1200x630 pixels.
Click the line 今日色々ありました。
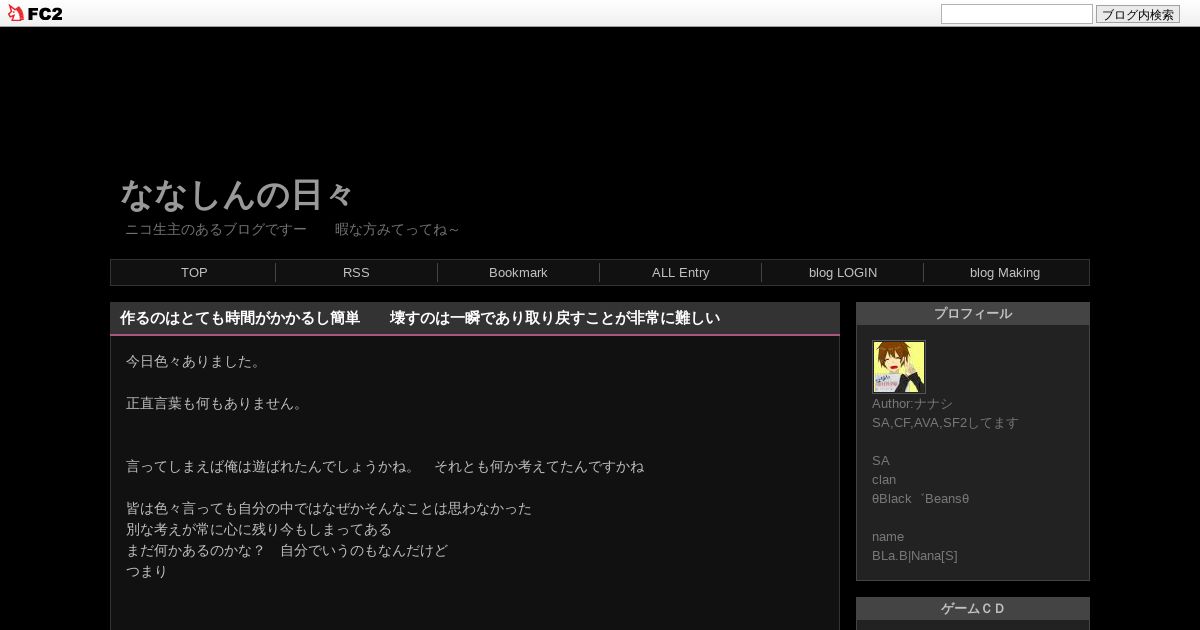tap(196, 361)
